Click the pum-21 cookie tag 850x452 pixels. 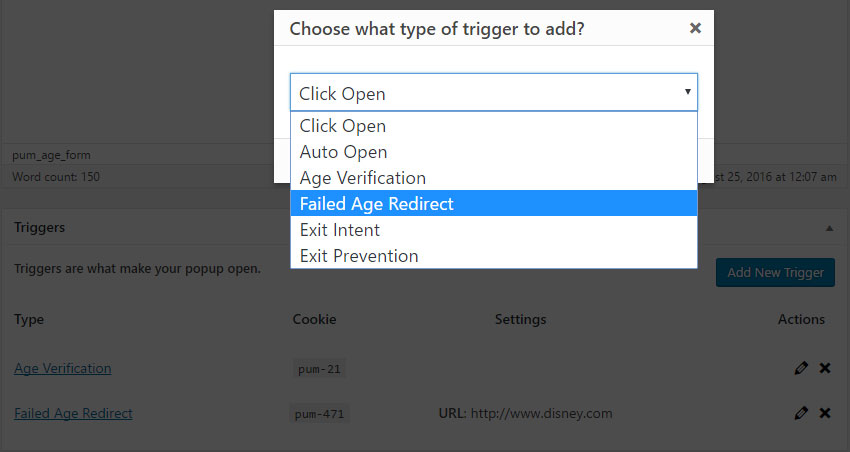pos(319,369)
